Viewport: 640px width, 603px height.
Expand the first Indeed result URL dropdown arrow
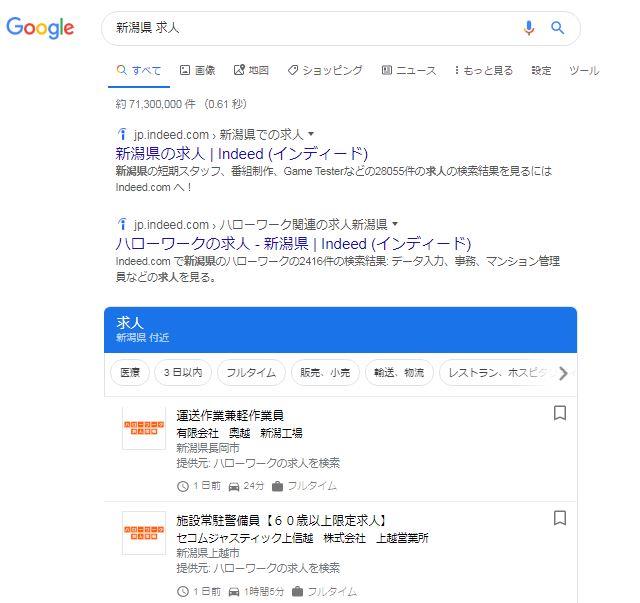(311, 134)
